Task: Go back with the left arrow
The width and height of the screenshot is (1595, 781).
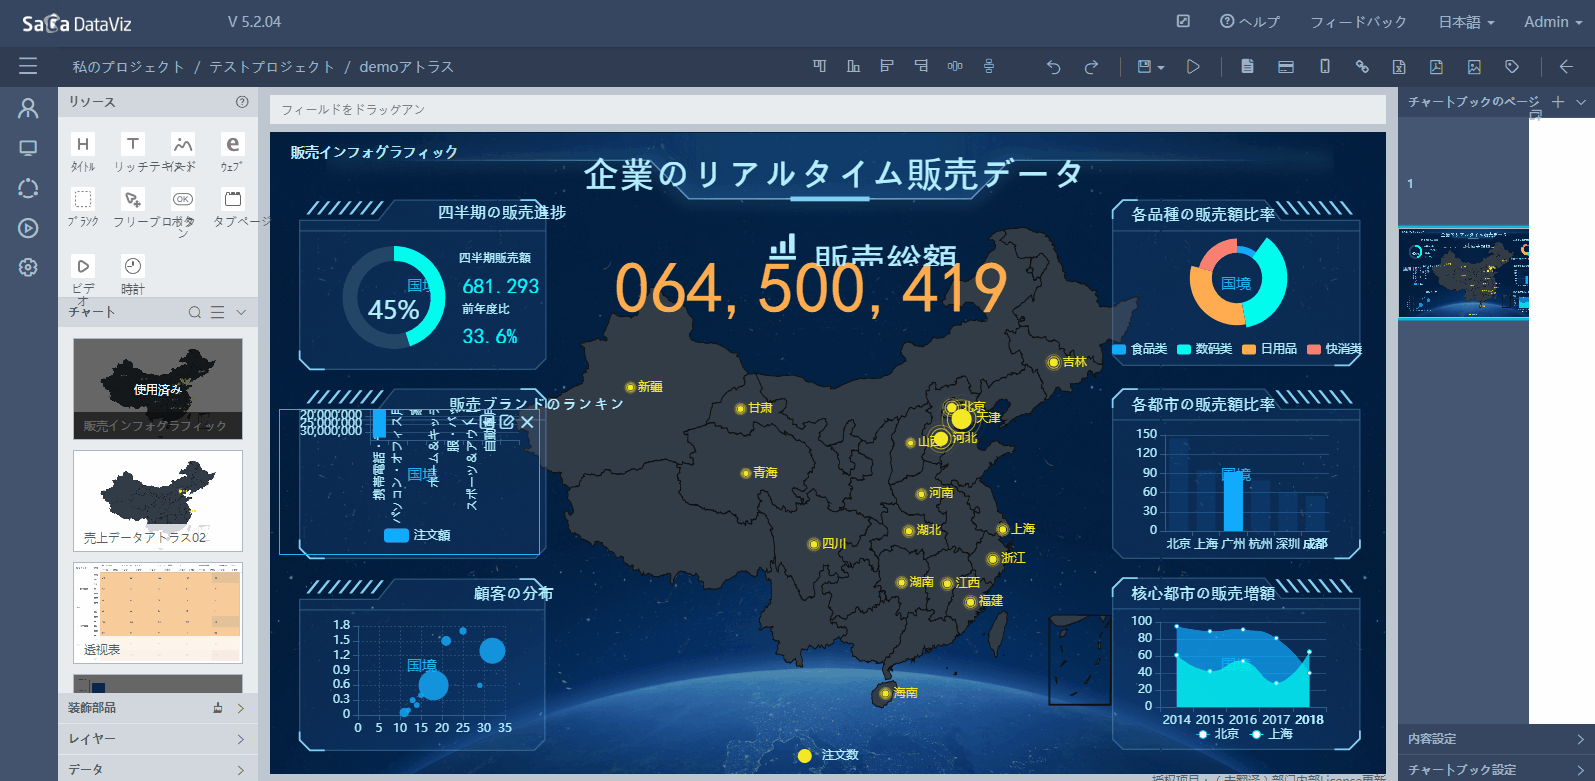Action: click(1566, 66)
